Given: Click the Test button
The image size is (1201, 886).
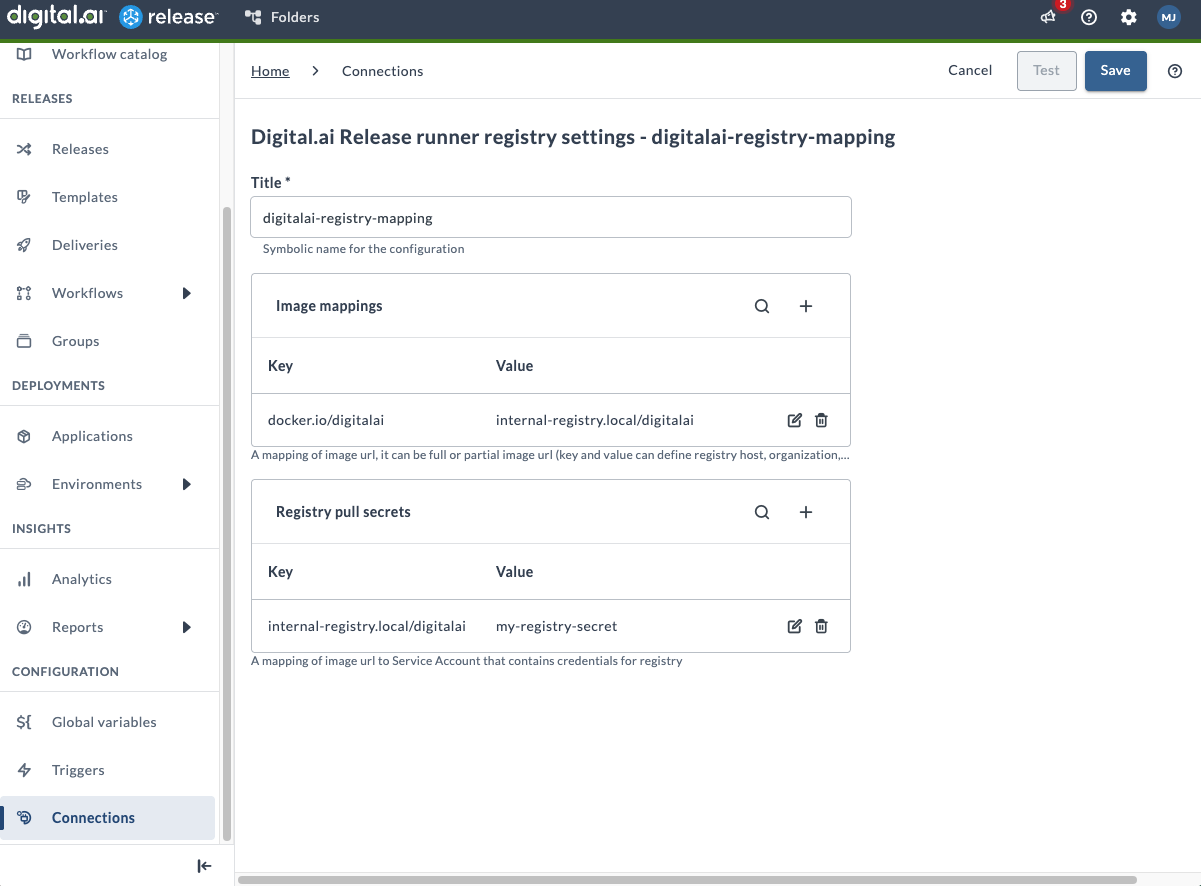Looking at the screenshot, I should (x=1046, y=71).
